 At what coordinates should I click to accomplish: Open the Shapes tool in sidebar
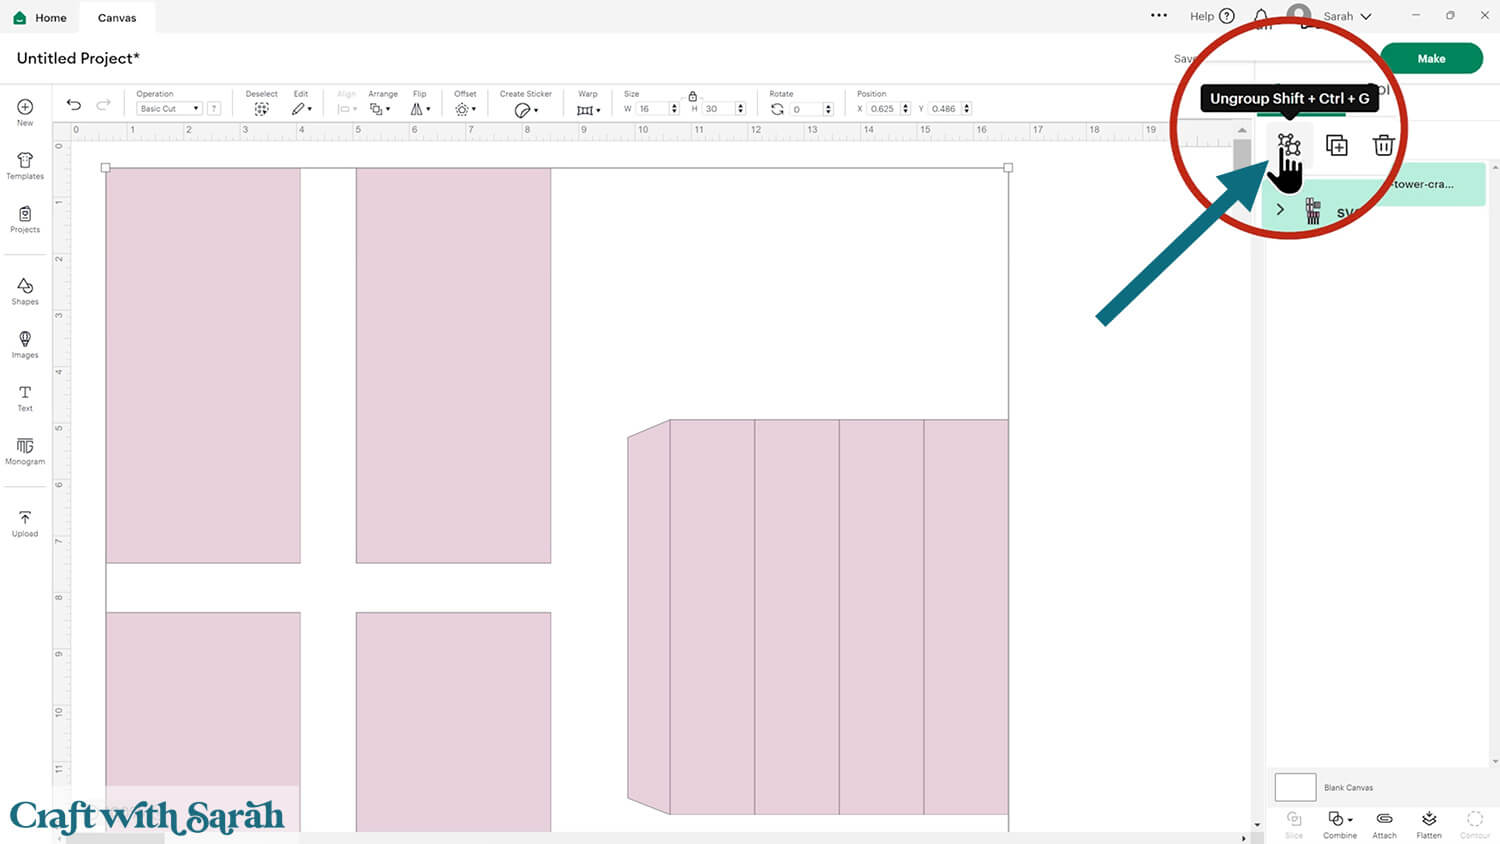coord(25,291)
